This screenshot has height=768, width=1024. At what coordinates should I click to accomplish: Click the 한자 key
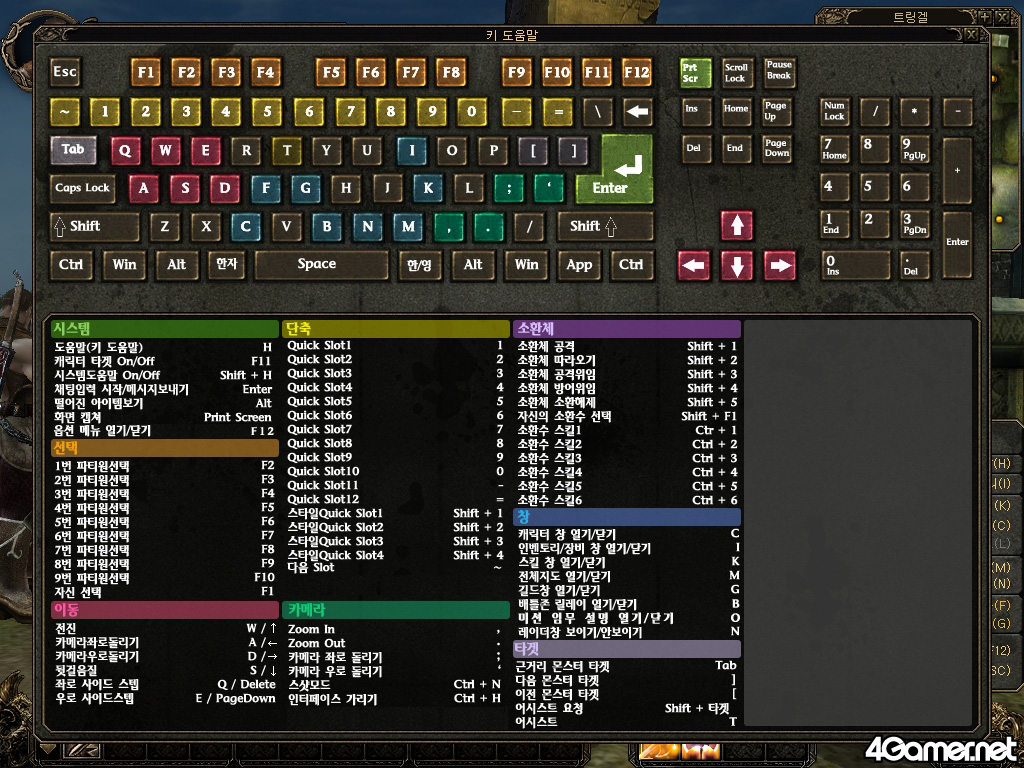pyautogui.click(x=227, y=264)
